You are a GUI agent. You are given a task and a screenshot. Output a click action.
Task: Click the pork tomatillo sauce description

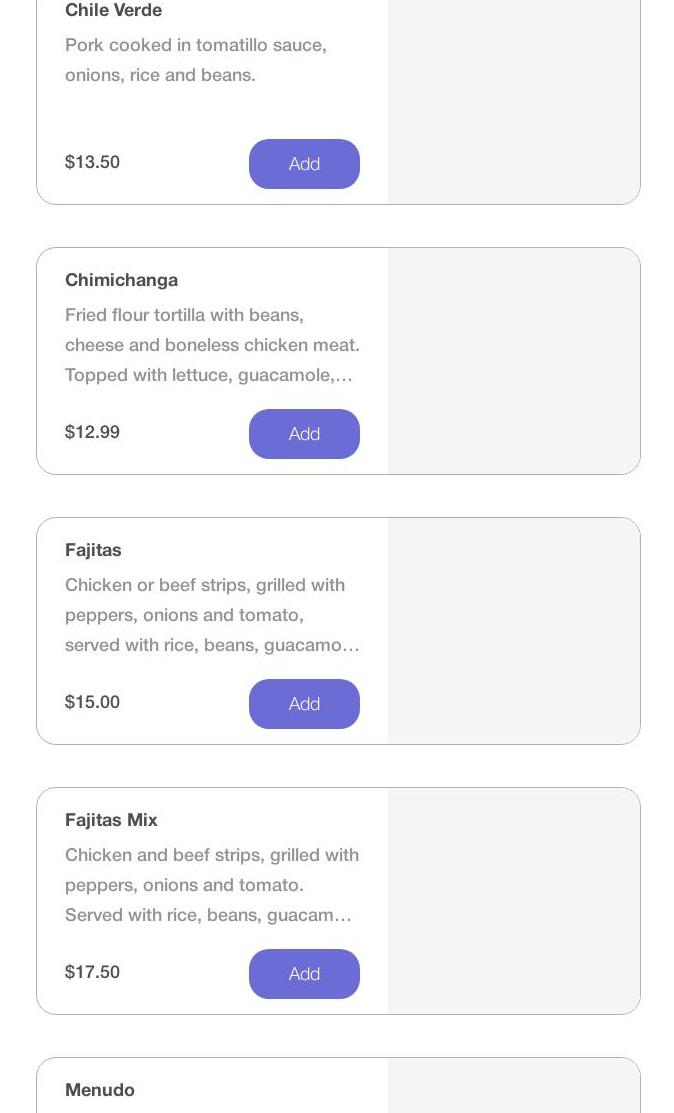pos(196,60)
